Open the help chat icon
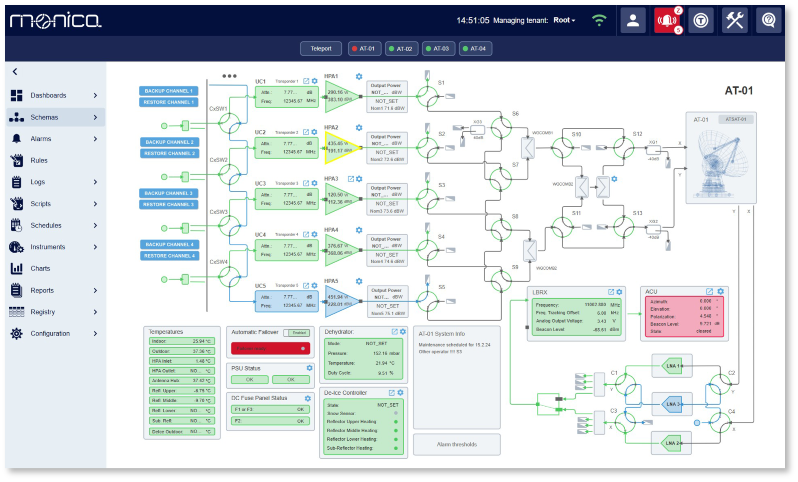This screenshot has height=482, width=798. [x=768, y=20]
